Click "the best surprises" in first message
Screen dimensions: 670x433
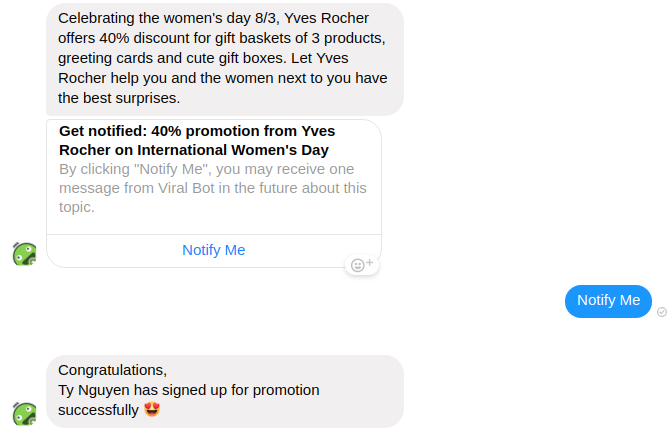118,98
